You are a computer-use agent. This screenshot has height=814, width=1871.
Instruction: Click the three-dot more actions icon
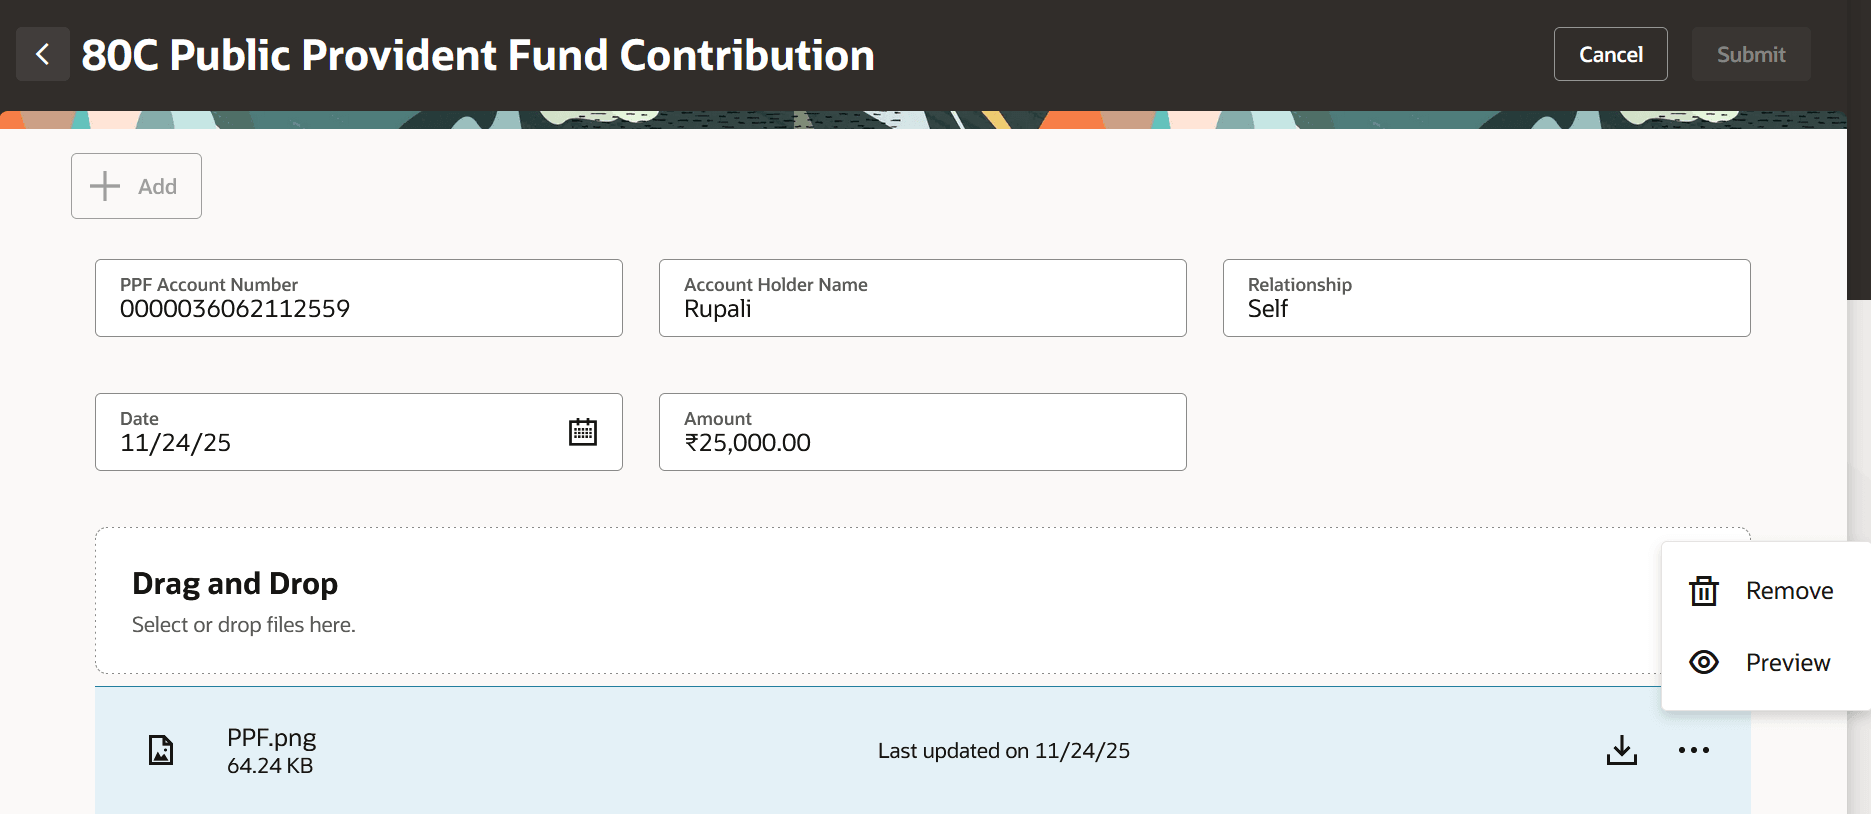1693,750
